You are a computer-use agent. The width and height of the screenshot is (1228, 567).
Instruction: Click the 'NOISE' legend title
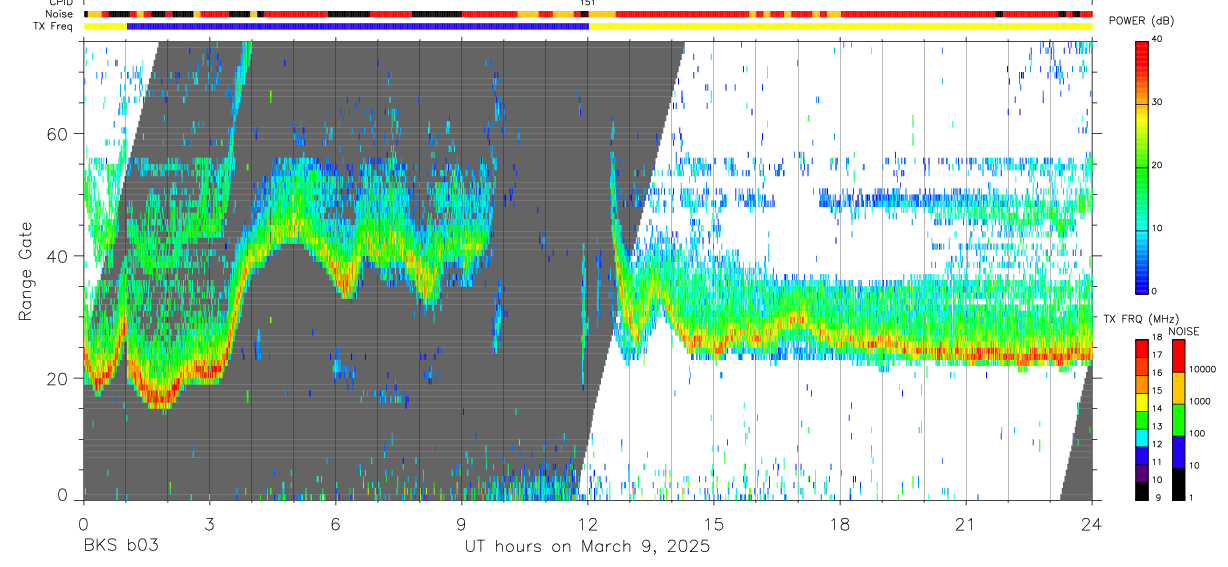(x=1184, y=330)
